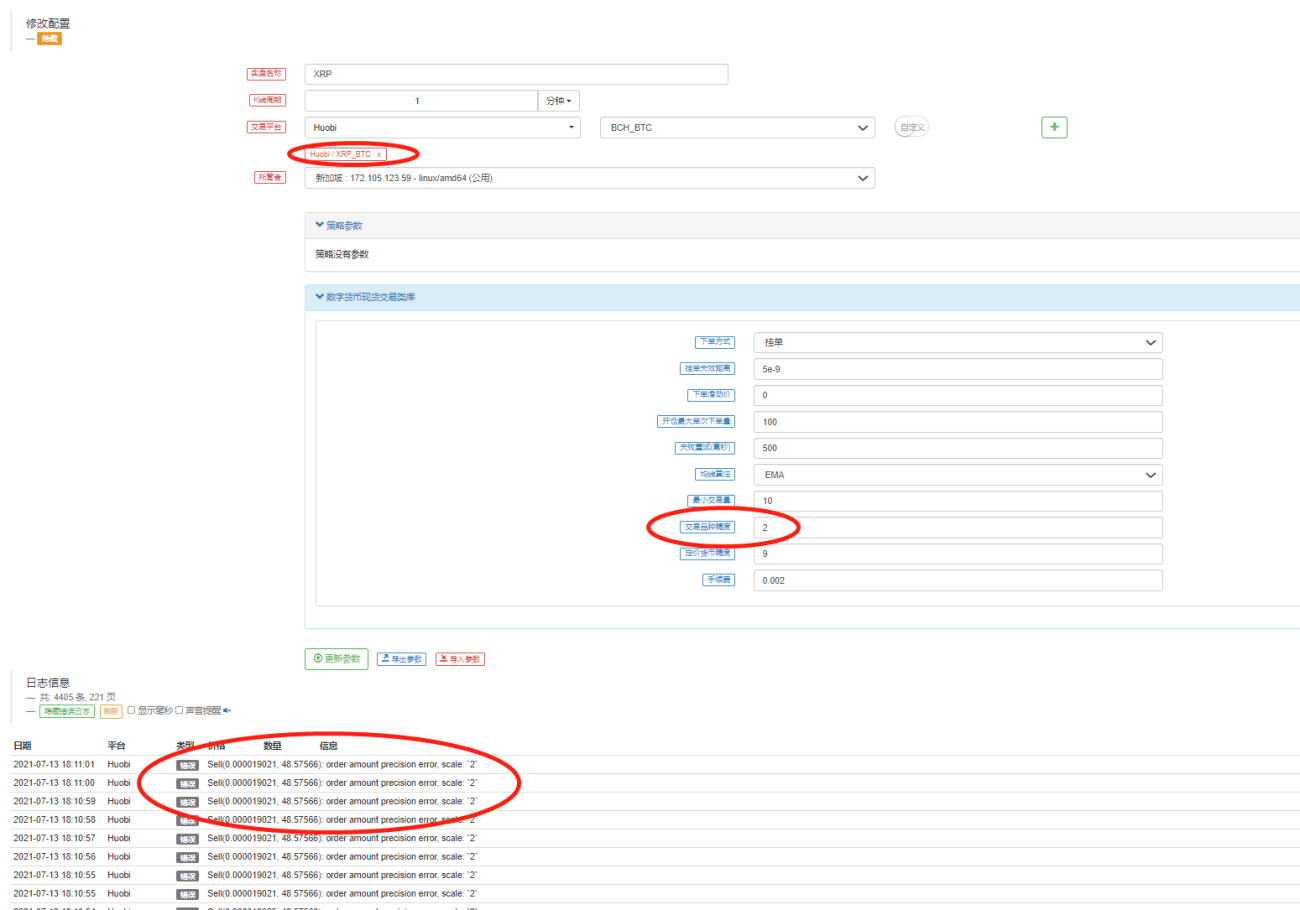Collapse the 数字货币现货交易类库 section

pyautogui.click(x=364, y=297)
